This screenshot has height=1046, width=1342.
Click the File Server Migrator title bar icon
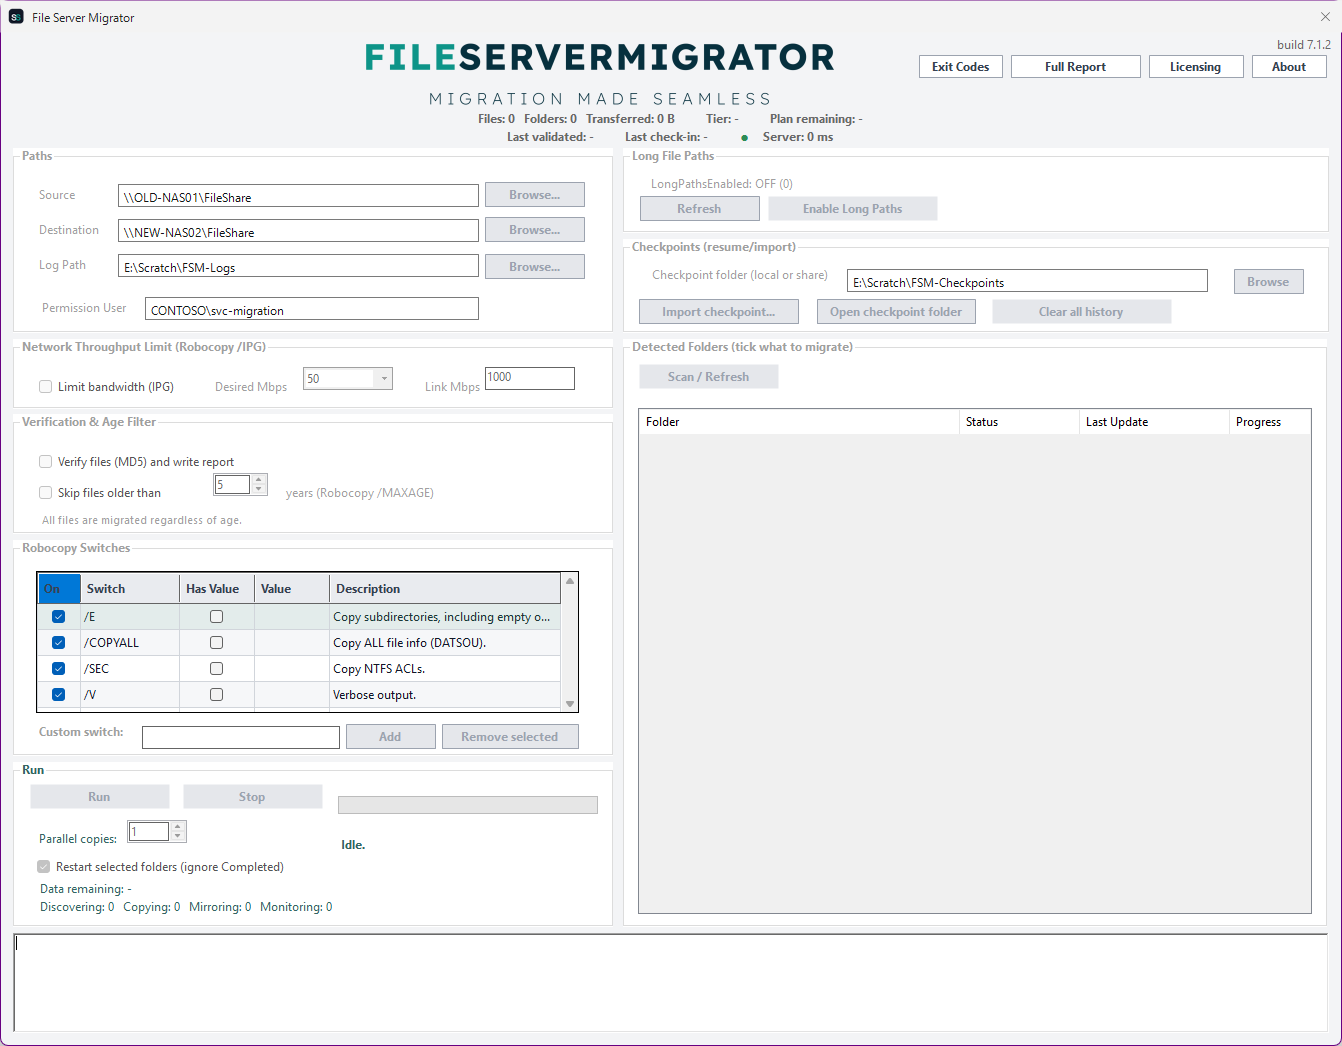tap(16, 17)
